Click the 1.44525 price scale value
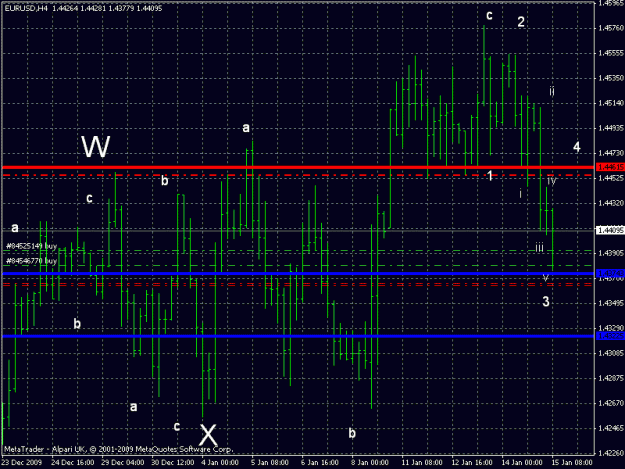 pyautogui.click(x=611, y=178)
